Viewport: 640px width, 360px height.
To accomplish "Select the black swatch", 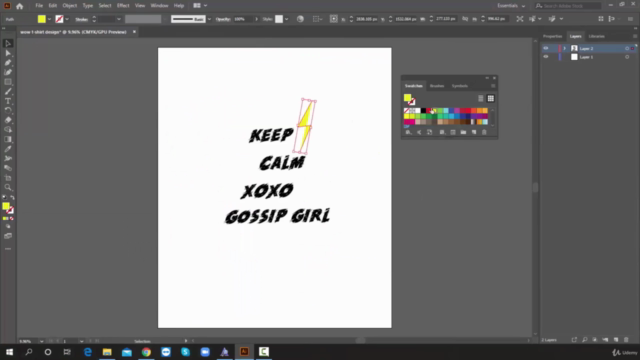I will click(423, 111).
